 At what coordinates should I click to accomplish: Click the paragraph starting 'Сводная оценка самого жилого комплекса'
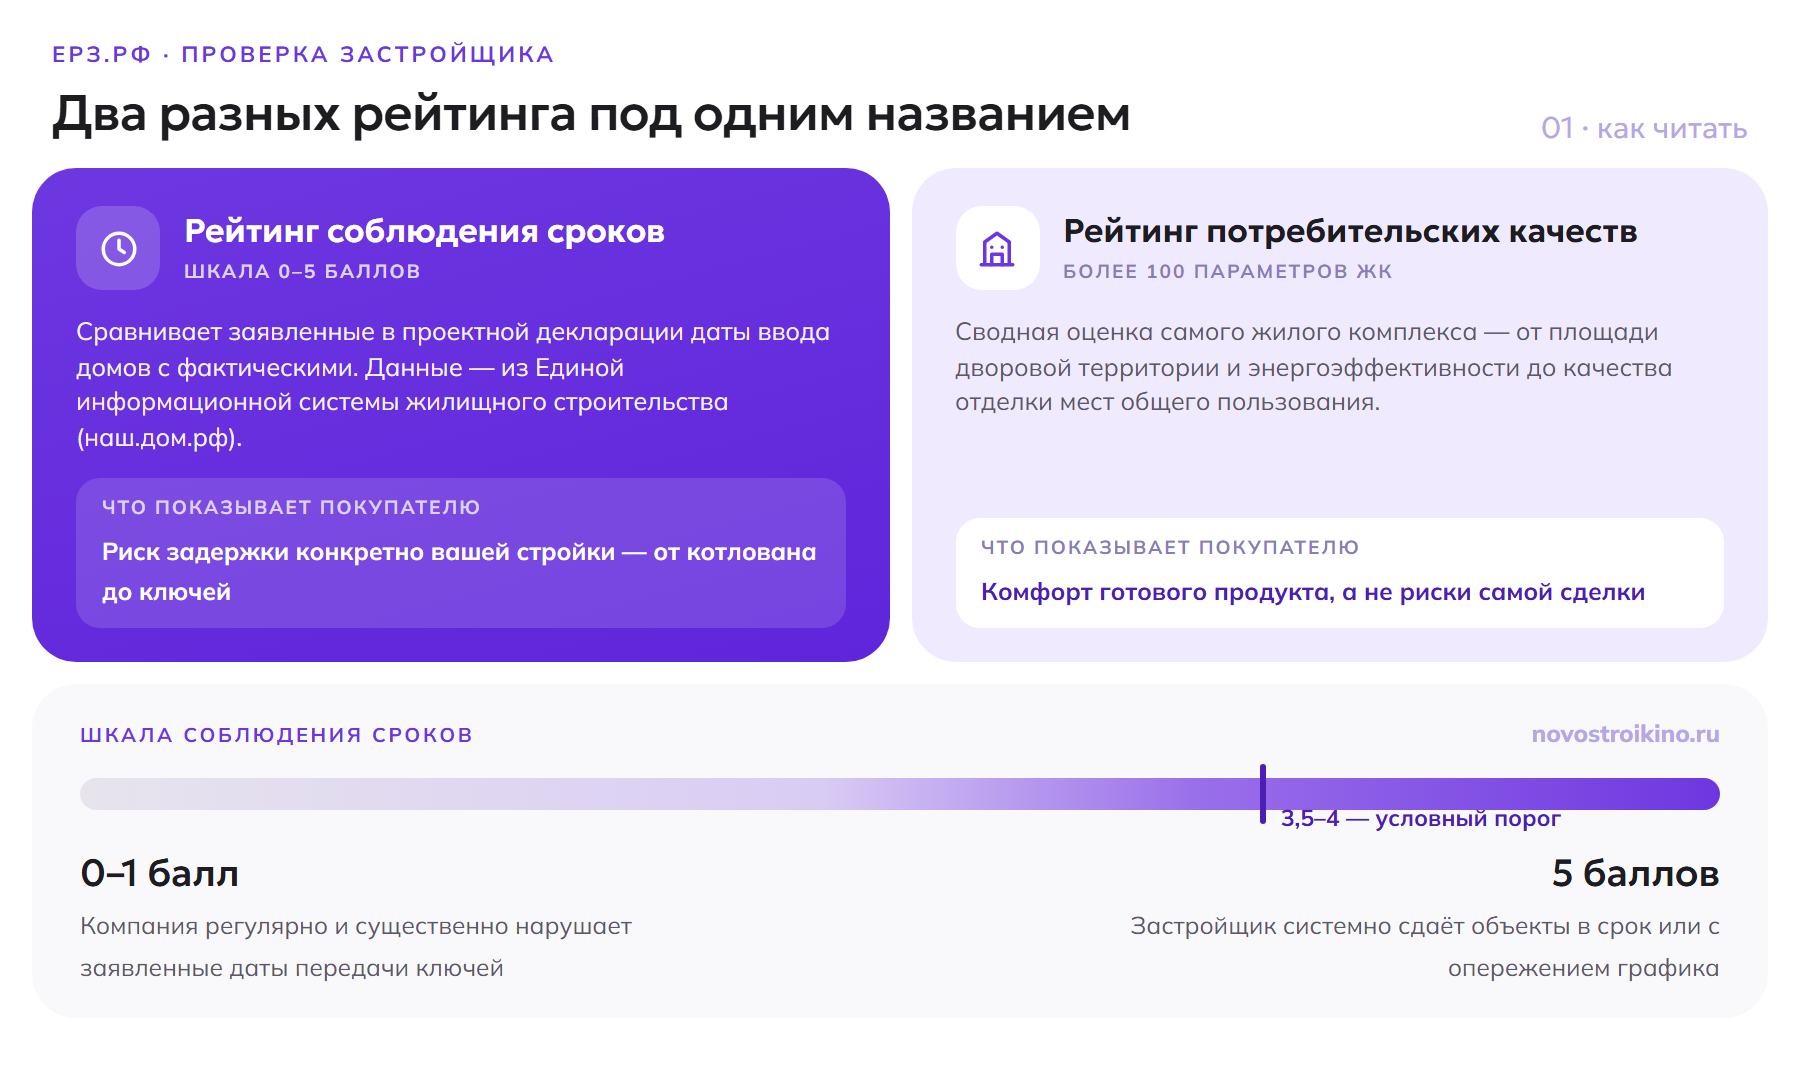[1314, 367]
